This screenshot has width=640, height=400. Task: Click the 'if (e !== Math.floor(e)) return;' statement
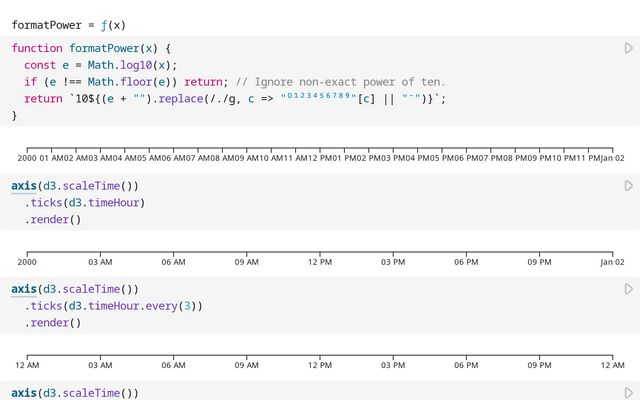pyautogui.click(x=126, y=82)
